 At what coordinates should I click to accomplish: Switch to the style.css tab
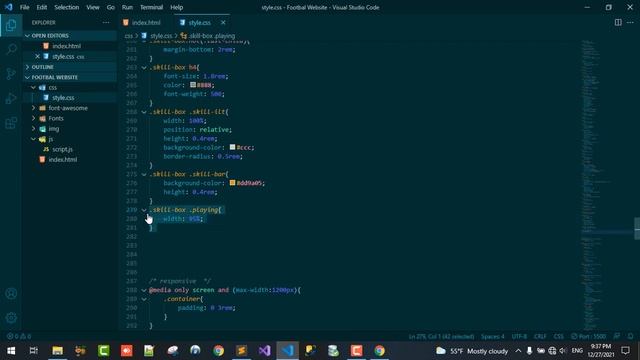click(x=199, y=22)
